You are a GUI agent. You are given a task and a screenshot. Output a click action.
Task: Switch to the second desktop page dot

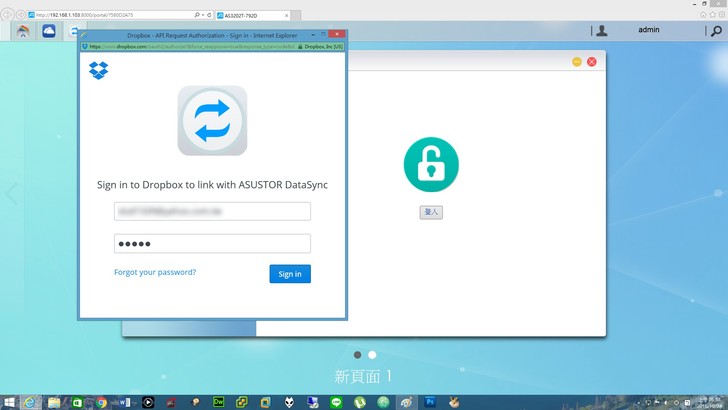pos(372,355)
